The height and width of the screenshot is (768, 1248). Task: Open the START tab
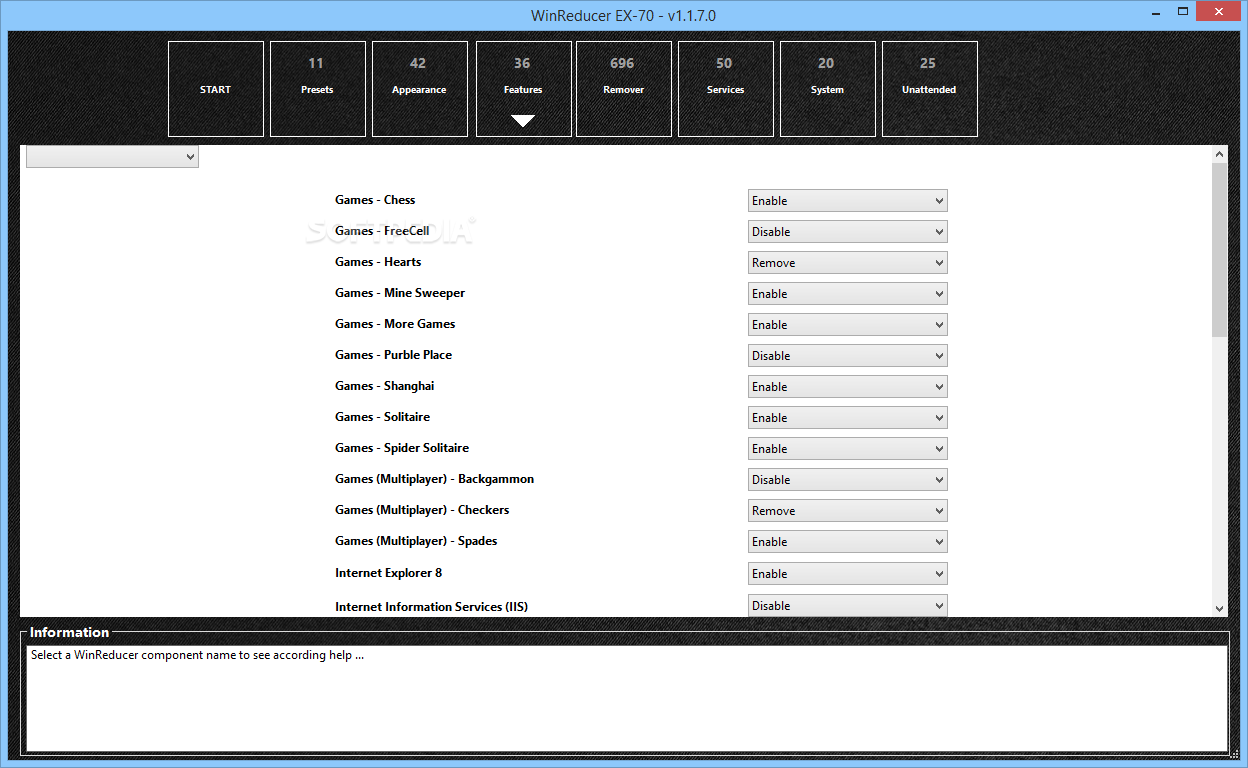pos(216,89)
